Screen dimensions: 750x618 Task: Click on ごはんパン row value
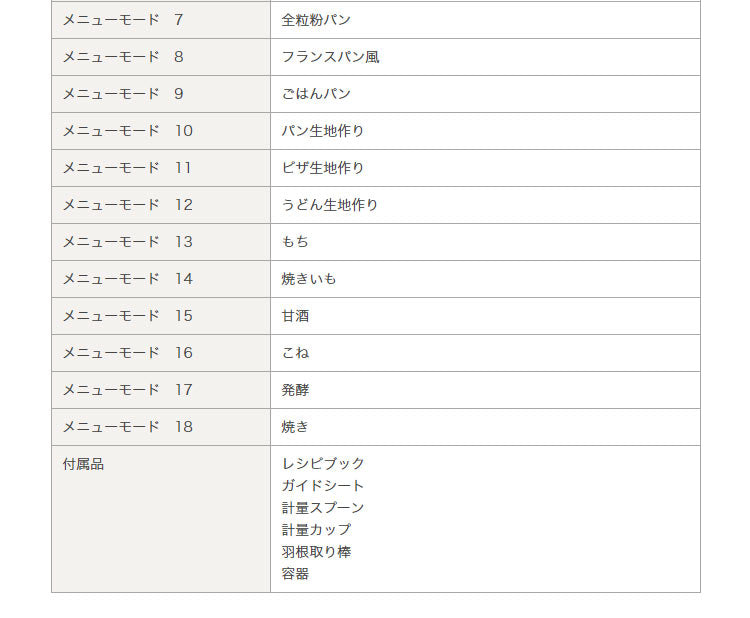(316, 94)
